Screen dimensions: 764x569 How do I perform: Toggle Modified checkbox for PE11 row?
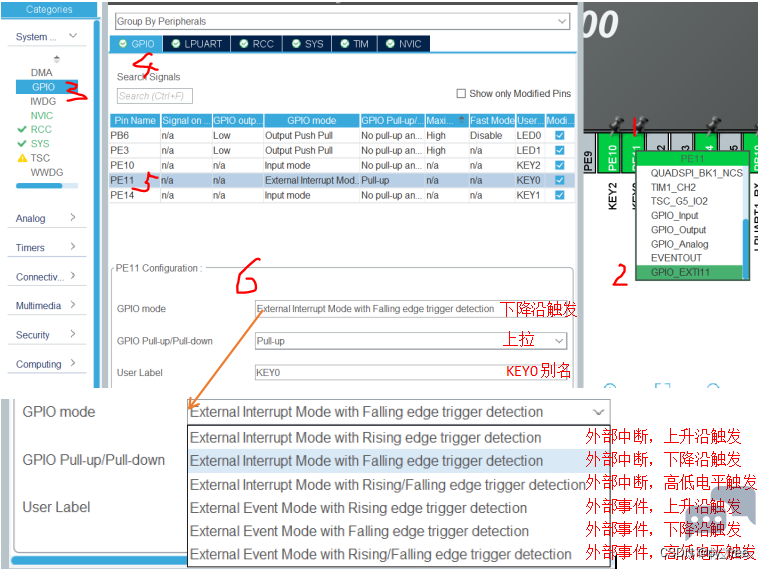560,180
